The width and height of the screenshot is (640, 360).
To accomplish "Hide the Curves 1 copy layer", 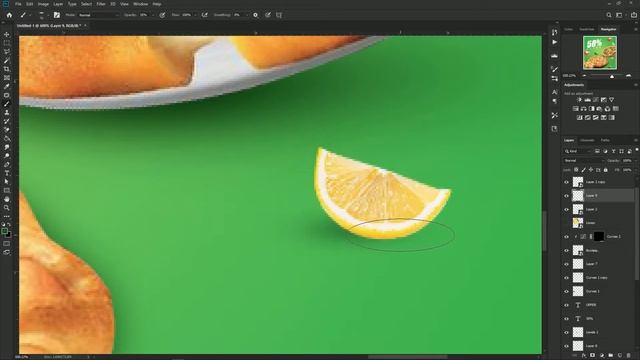I will click(x=566, y=278).
